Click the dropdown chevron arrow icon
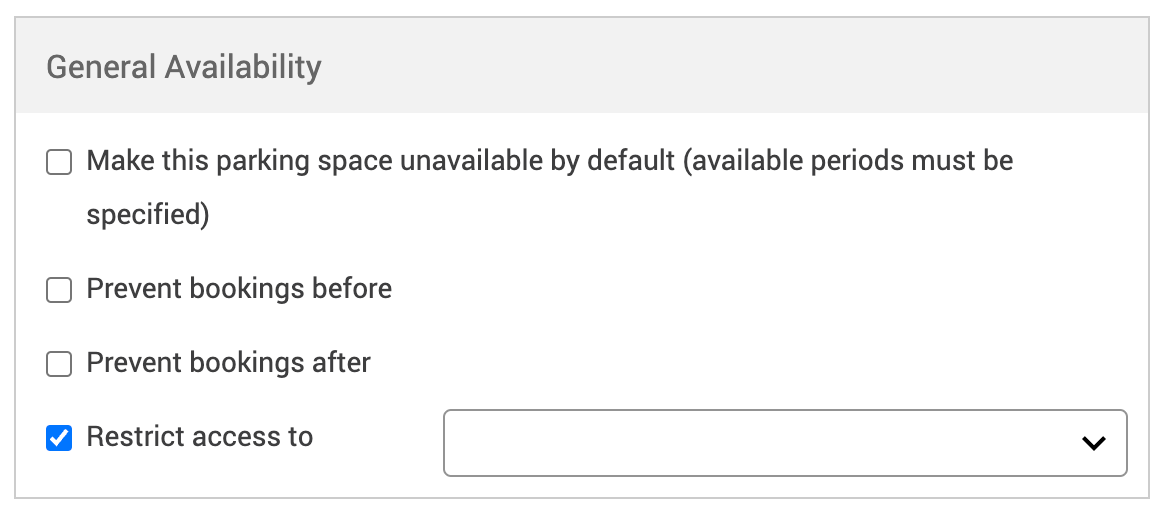The width and height of the screenshot is (1165, 517). (x=1094, y=443)
